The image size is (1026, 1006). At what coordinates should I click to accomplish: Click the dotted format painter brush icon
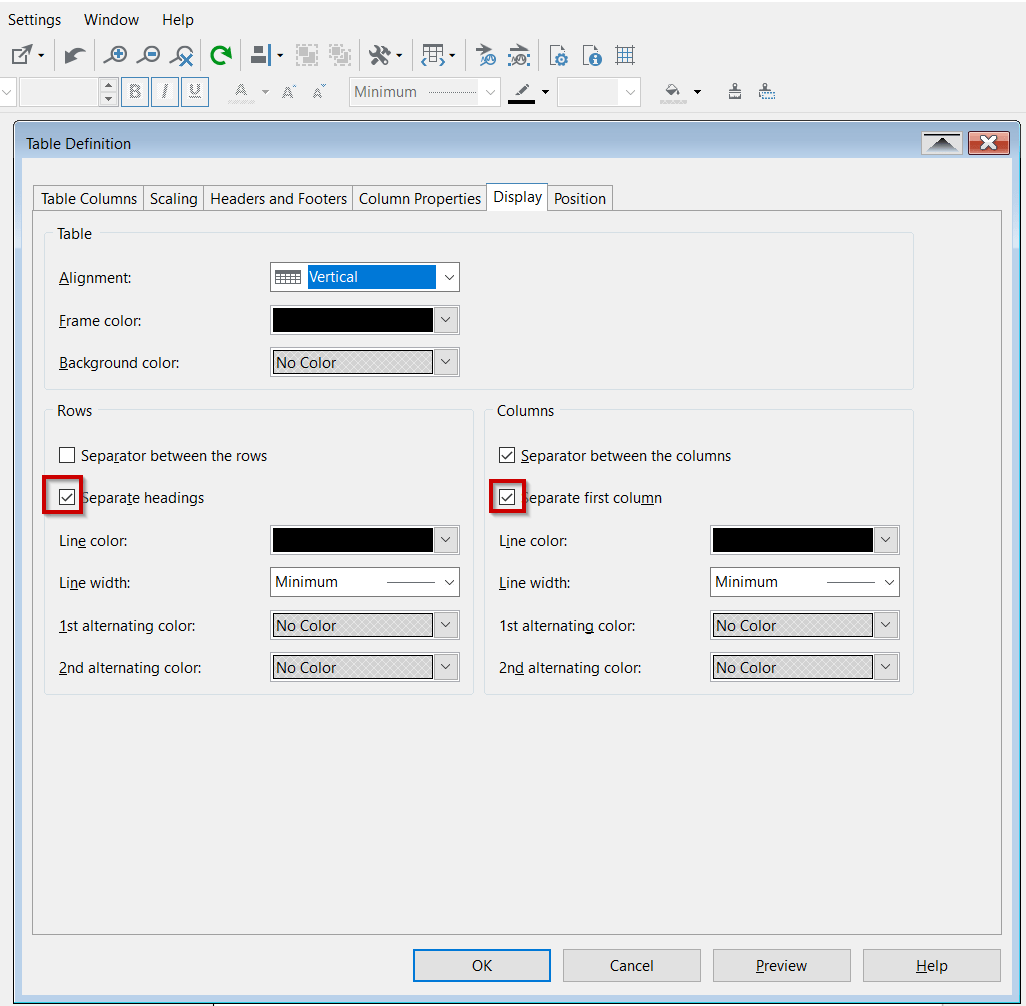[x=767, y=92]
